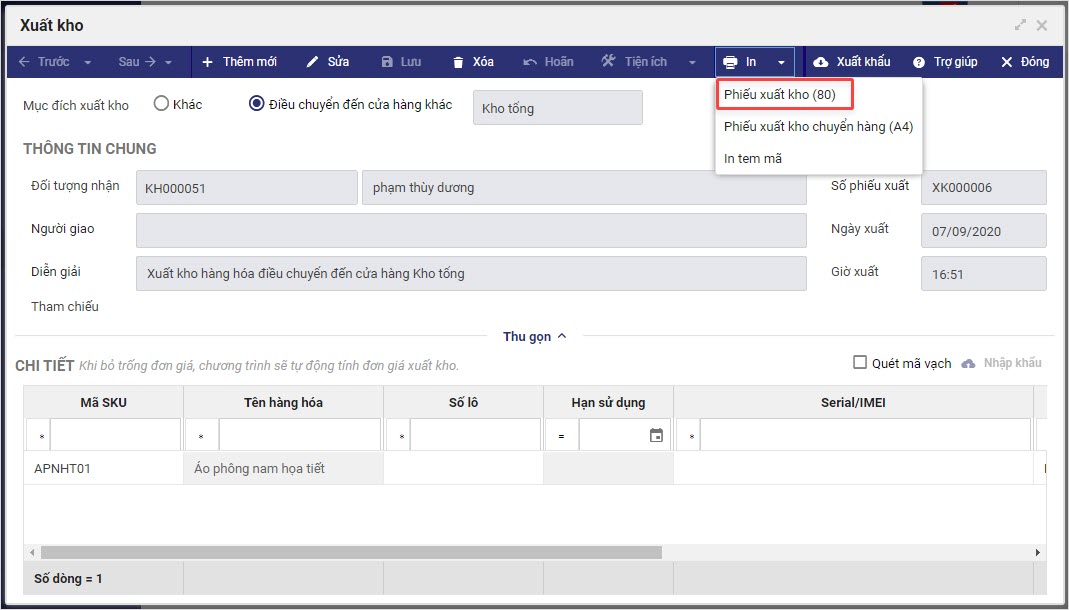Select Điều chuyển đến cửa hàng khác radio

(256, 104)
